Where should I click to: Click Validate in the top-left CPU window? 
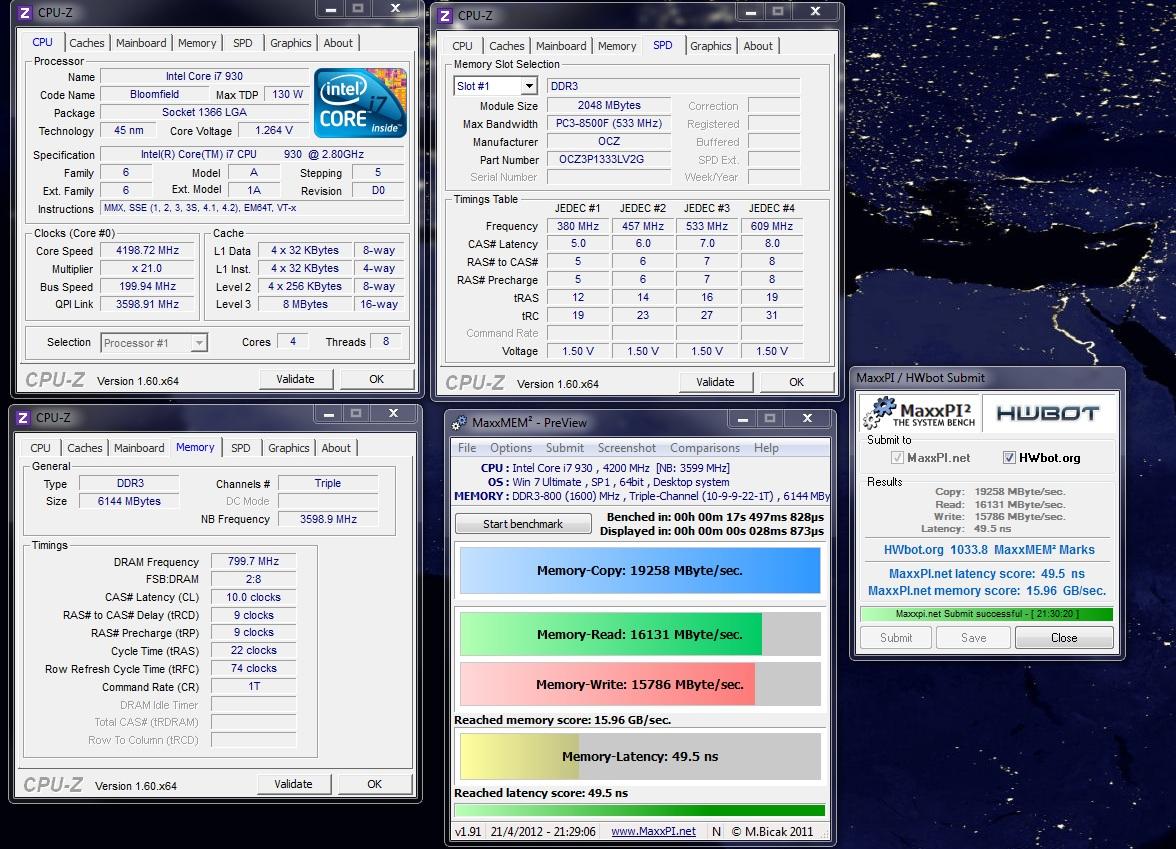tap(296, 380)
